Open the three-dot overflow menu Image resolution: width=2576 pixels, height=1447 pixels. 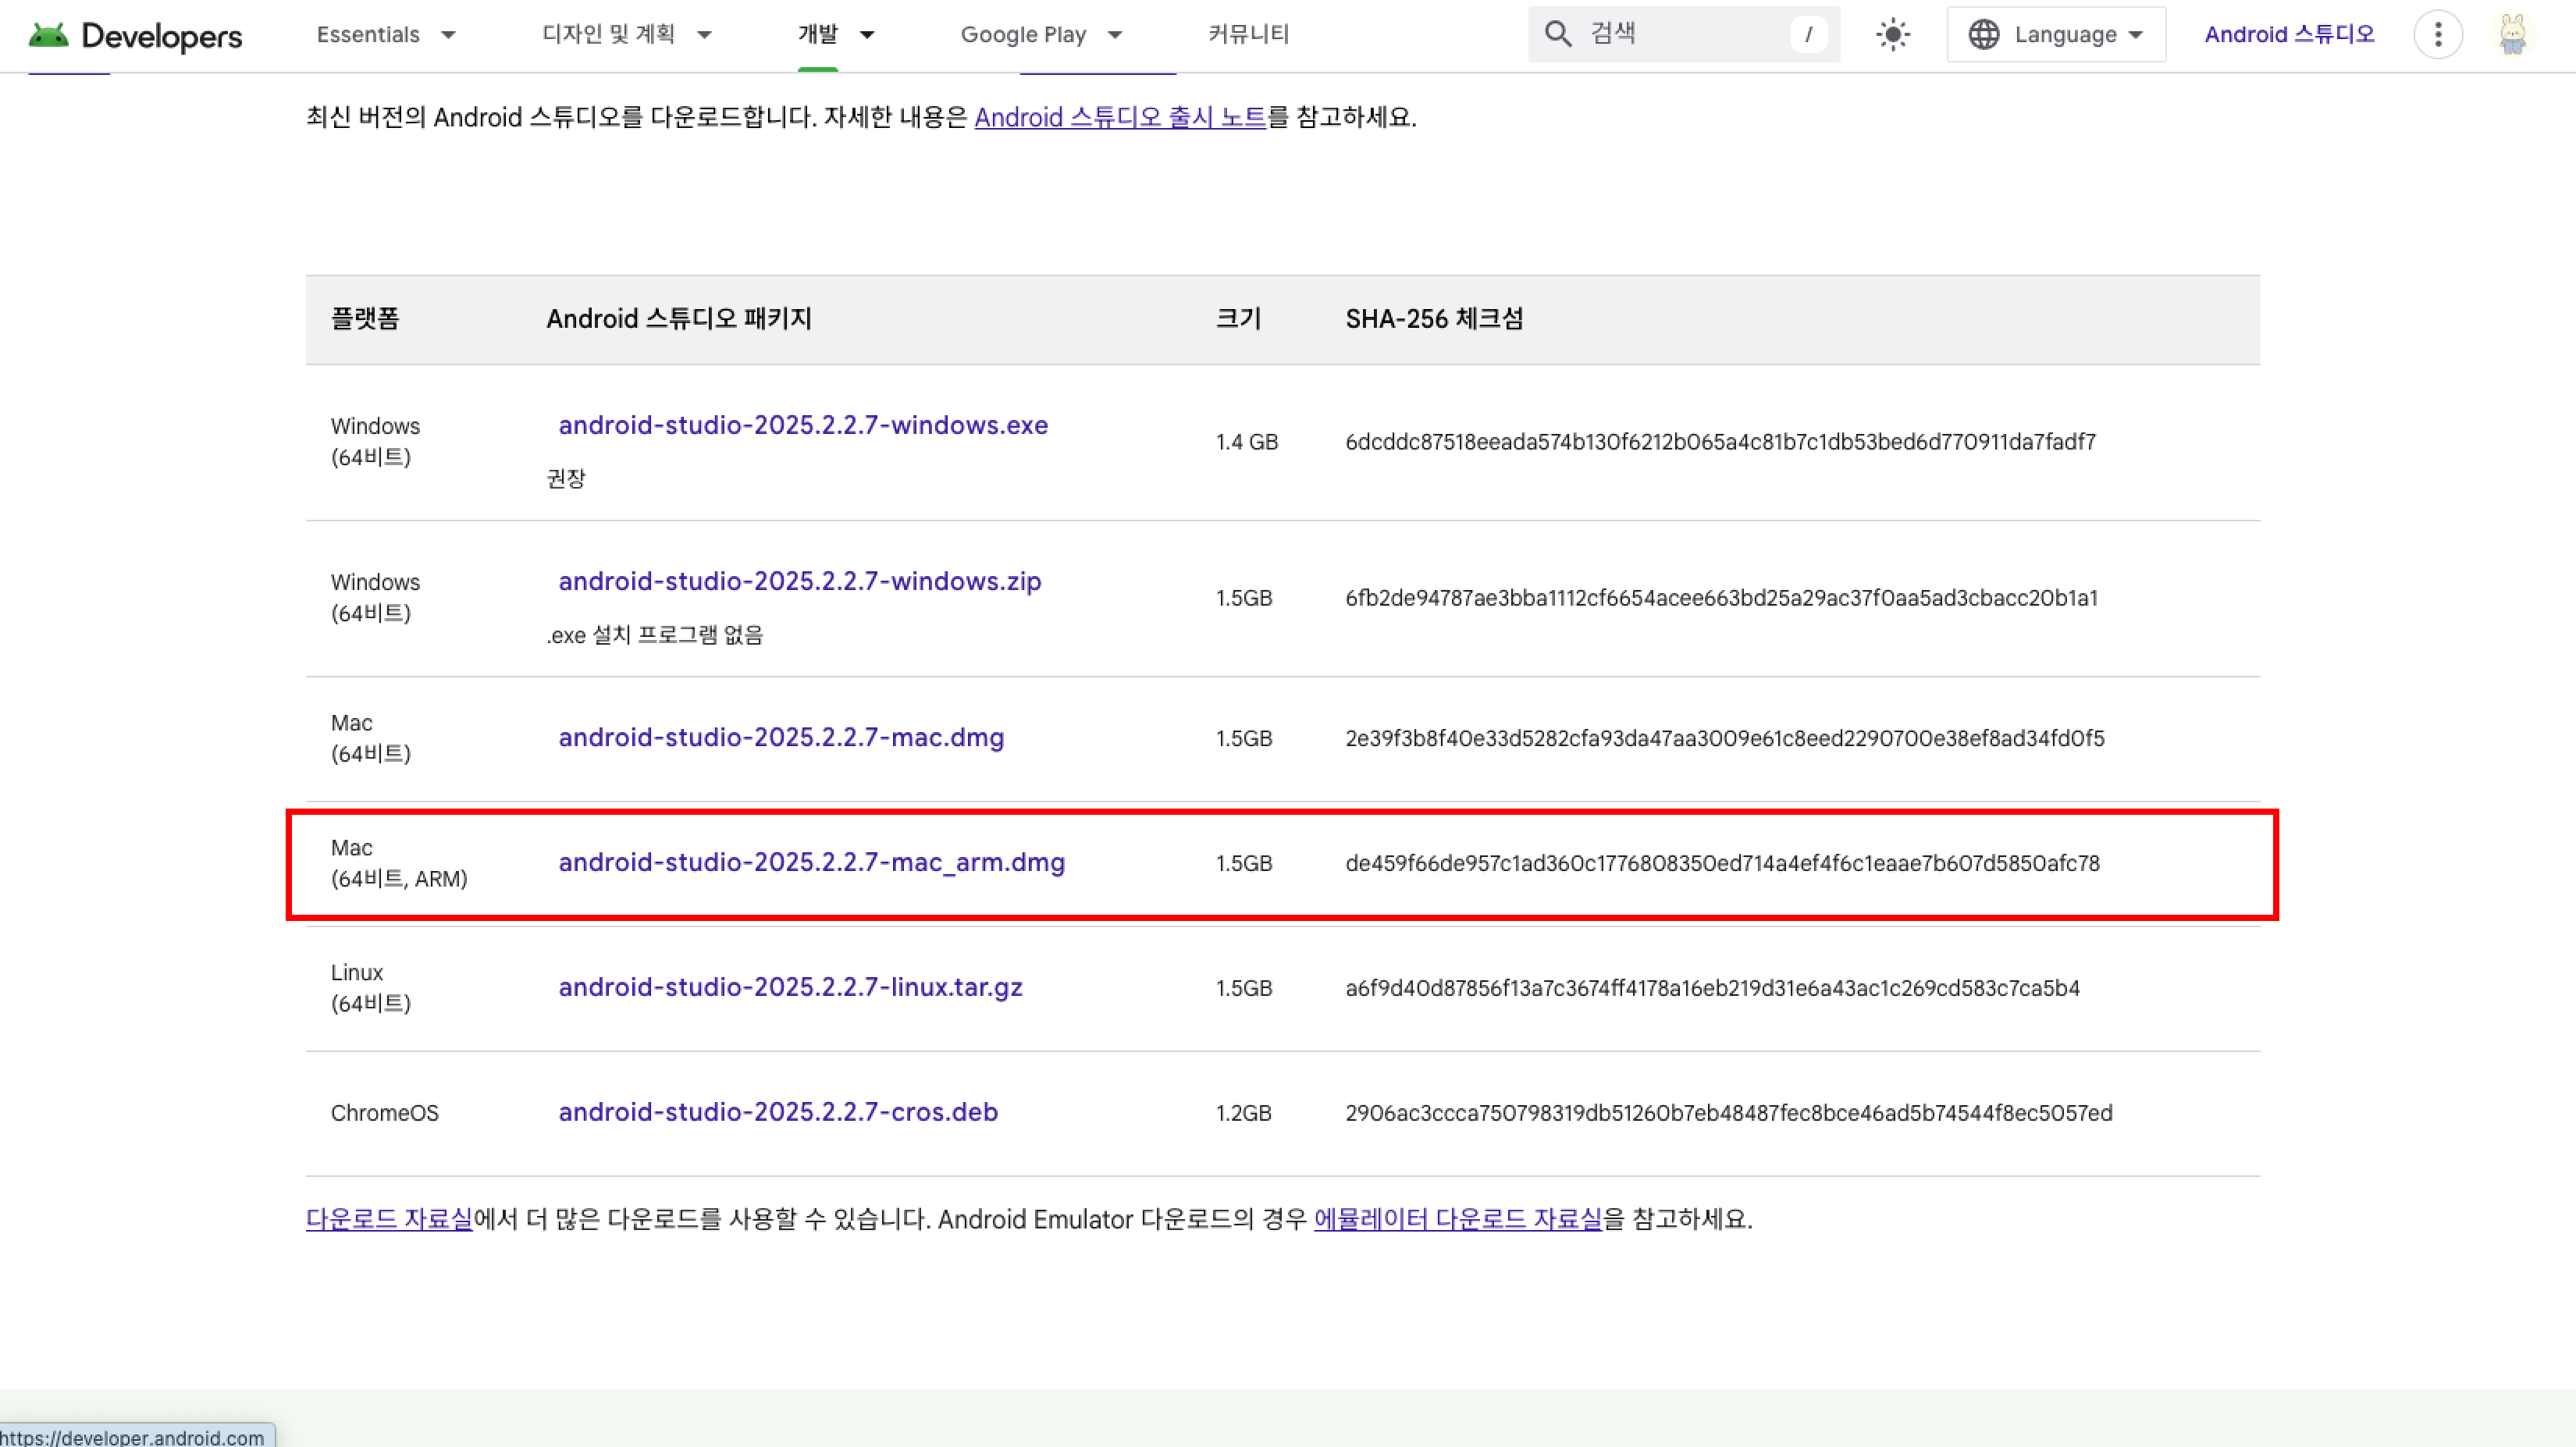click(x=2437, y=35)
